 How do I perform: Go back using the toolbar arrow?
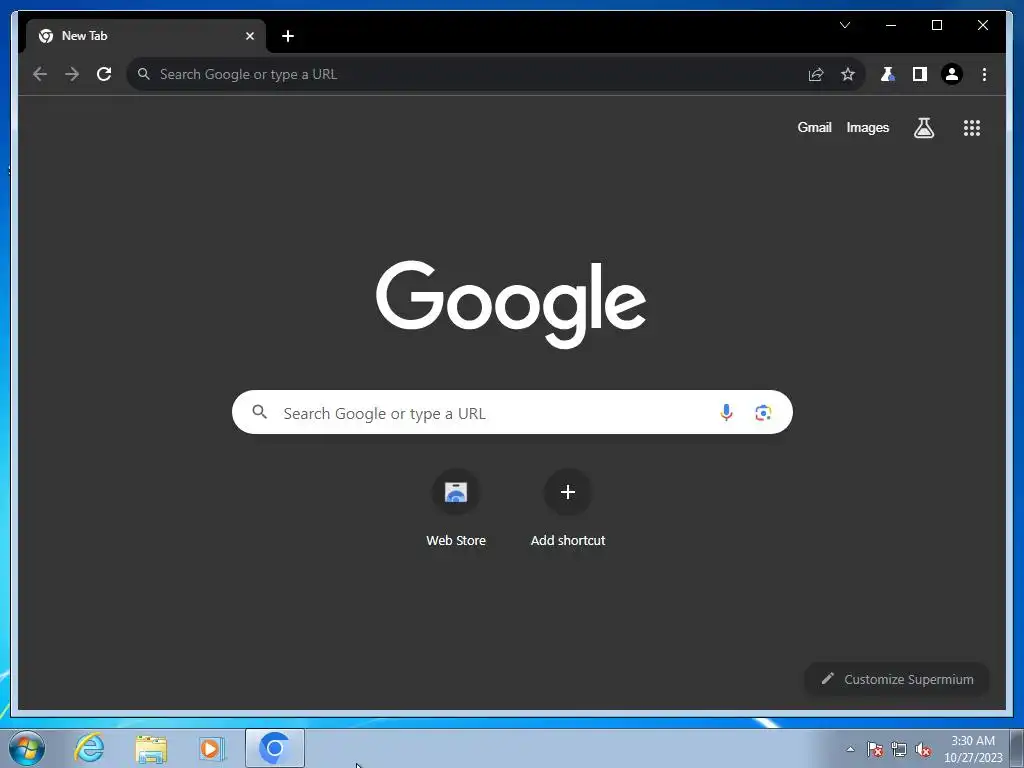click(40, 74)
